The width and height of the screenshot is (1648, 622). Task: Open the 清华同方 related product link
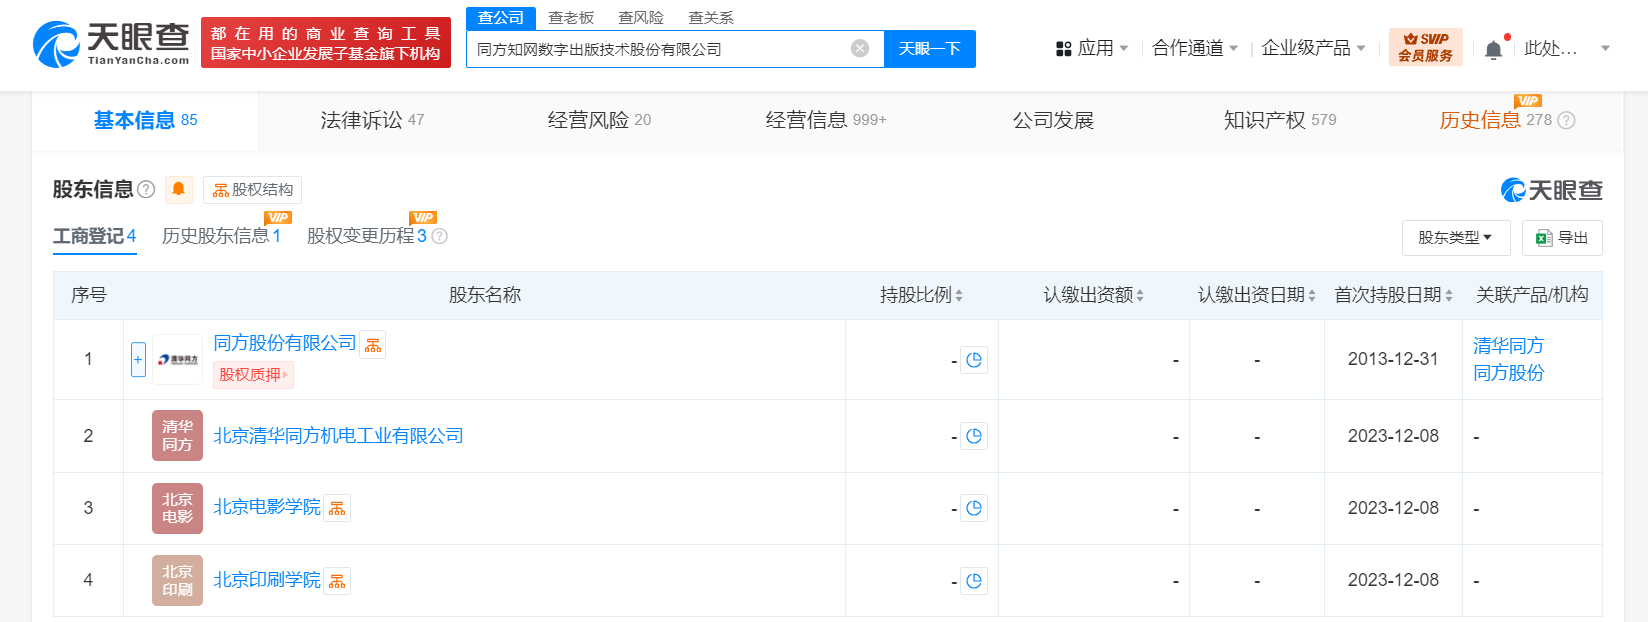(x=1508, y=346)
